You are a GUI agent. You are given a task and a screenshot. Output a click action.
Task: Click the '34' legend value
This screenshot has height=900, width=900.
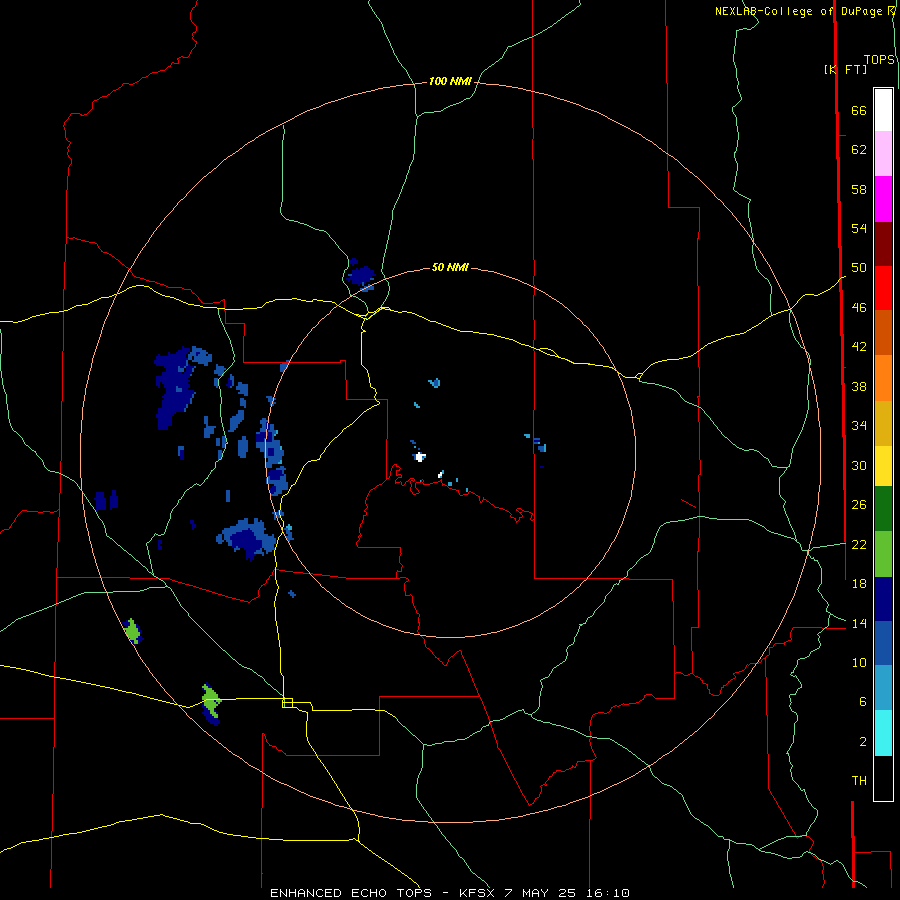coord(859,425)
